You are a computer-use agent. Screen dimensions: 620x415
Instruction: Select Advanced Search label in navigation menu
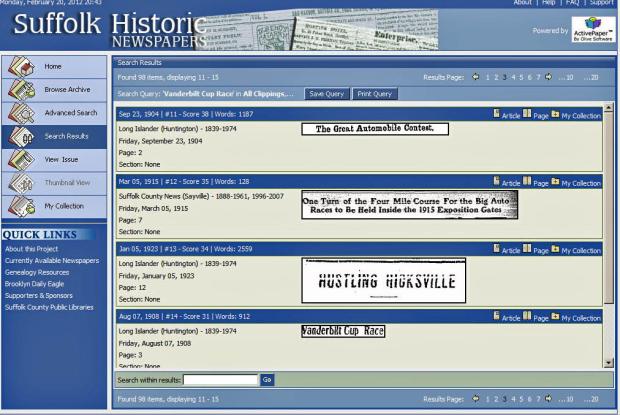tap(71, 113)
